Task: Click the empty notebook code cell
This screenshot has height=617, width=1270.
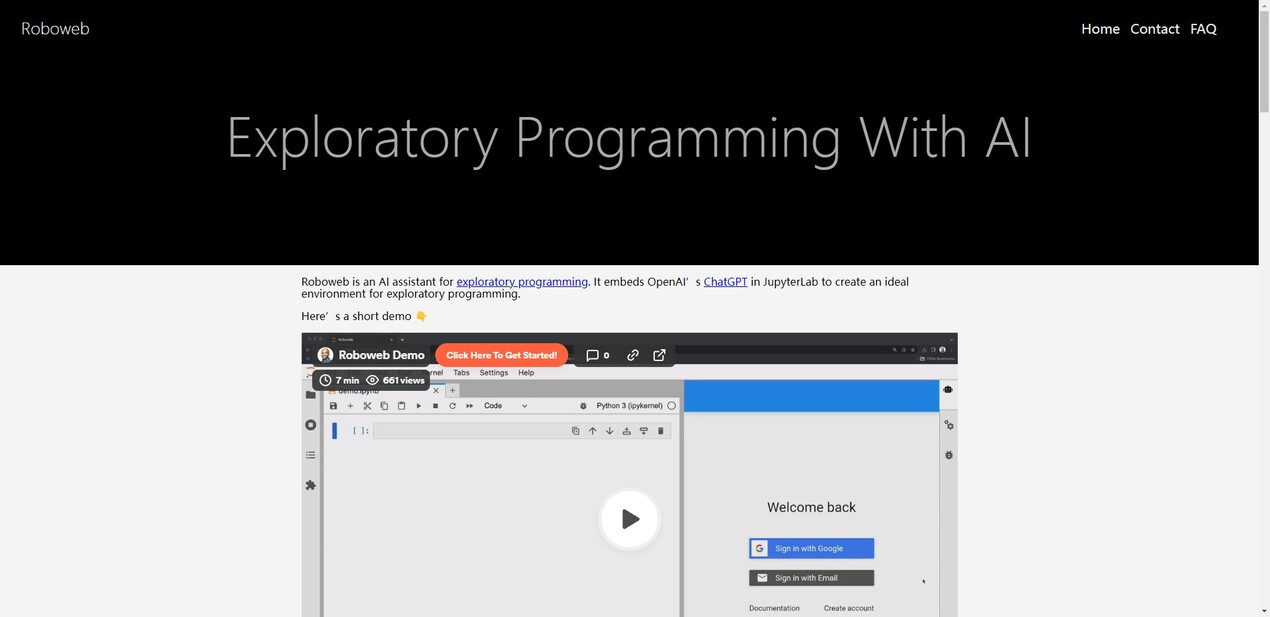Action: click(x=522, y=431)
